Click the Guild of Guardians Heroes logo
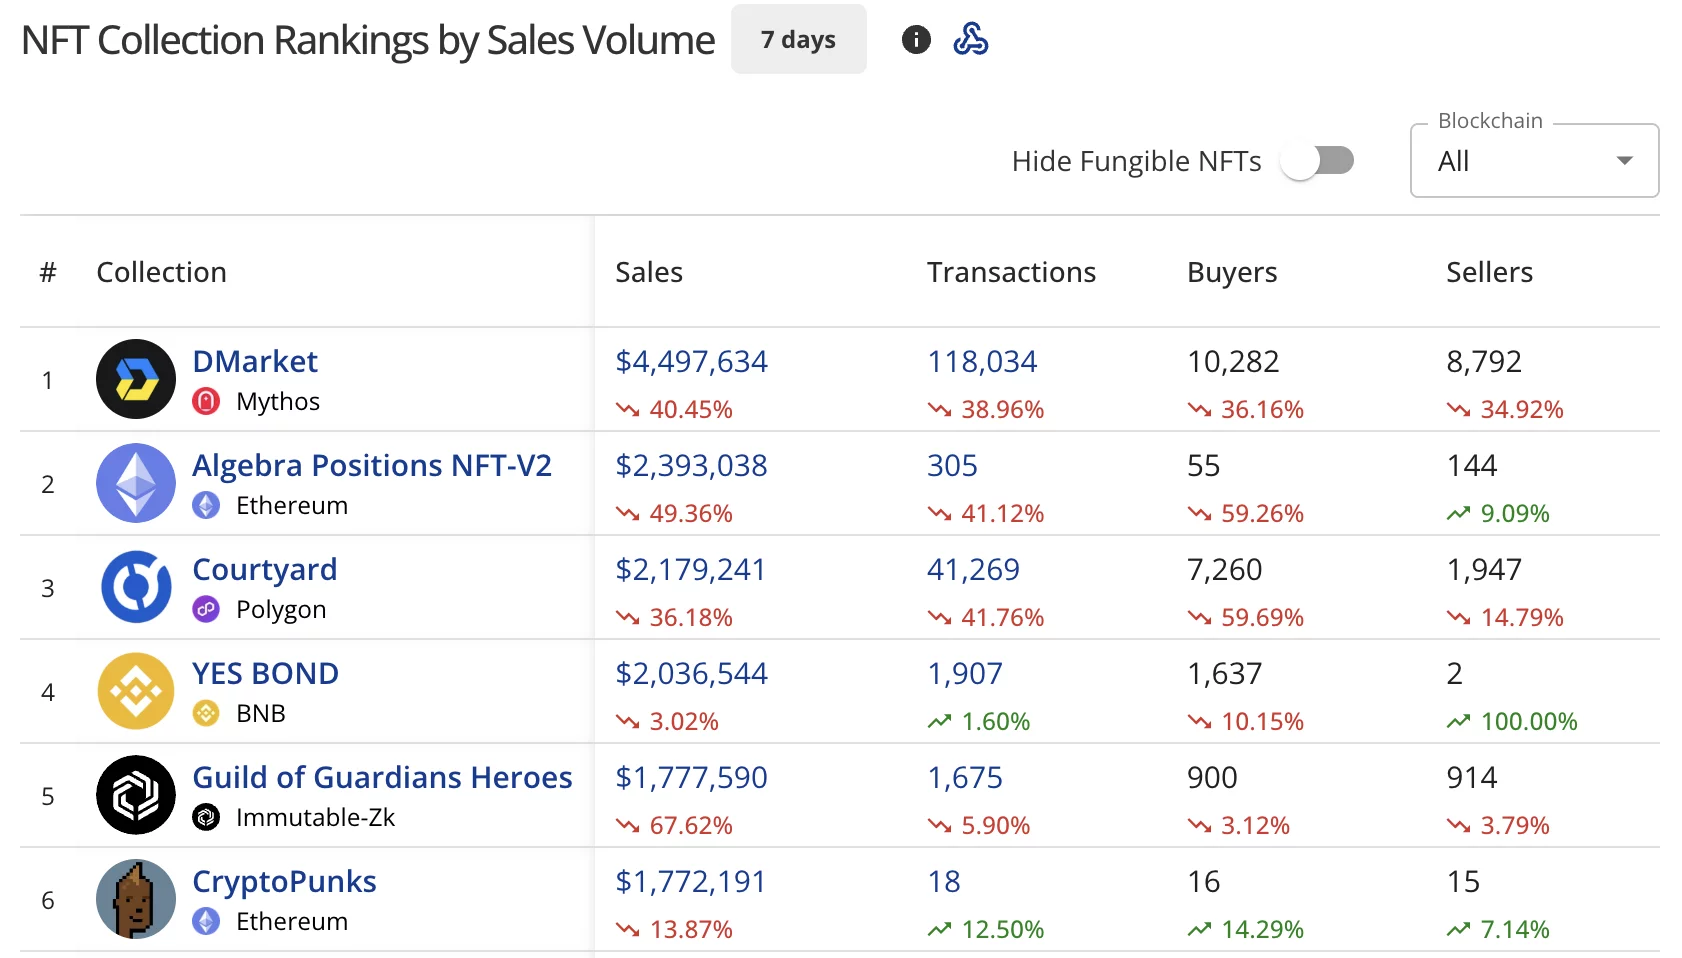The image size is (1682, 958). [x=135, y=795]
